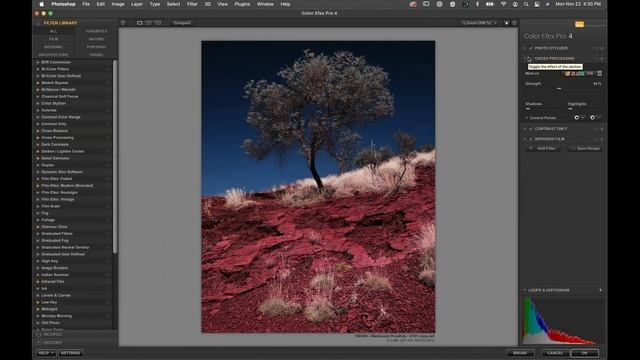Click the filter list scrollbar
Screen dimensions: 640x360
(x=115, y=157)
